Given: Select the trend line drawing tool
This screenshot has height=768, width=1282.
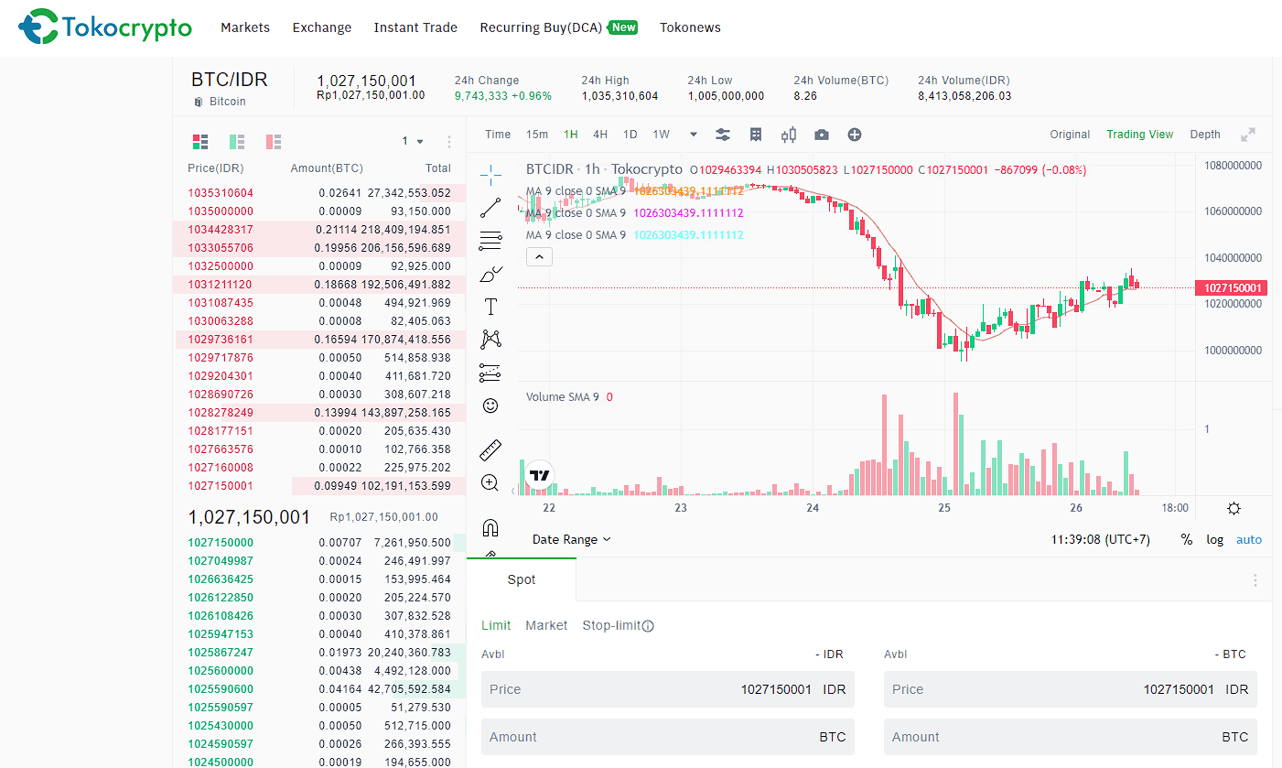Looking at the screenshot, I should point(490,208).
